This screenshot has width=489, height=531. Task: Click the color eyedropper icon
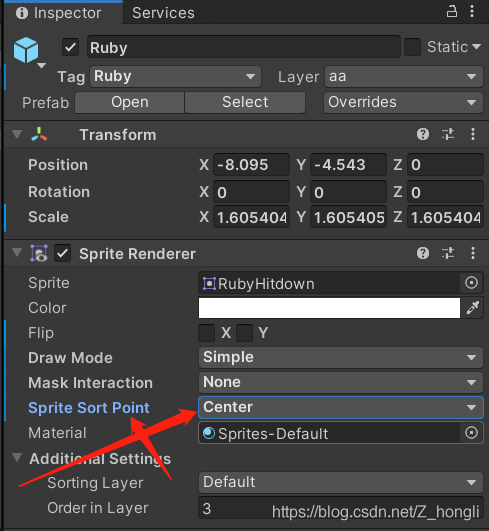473,307
